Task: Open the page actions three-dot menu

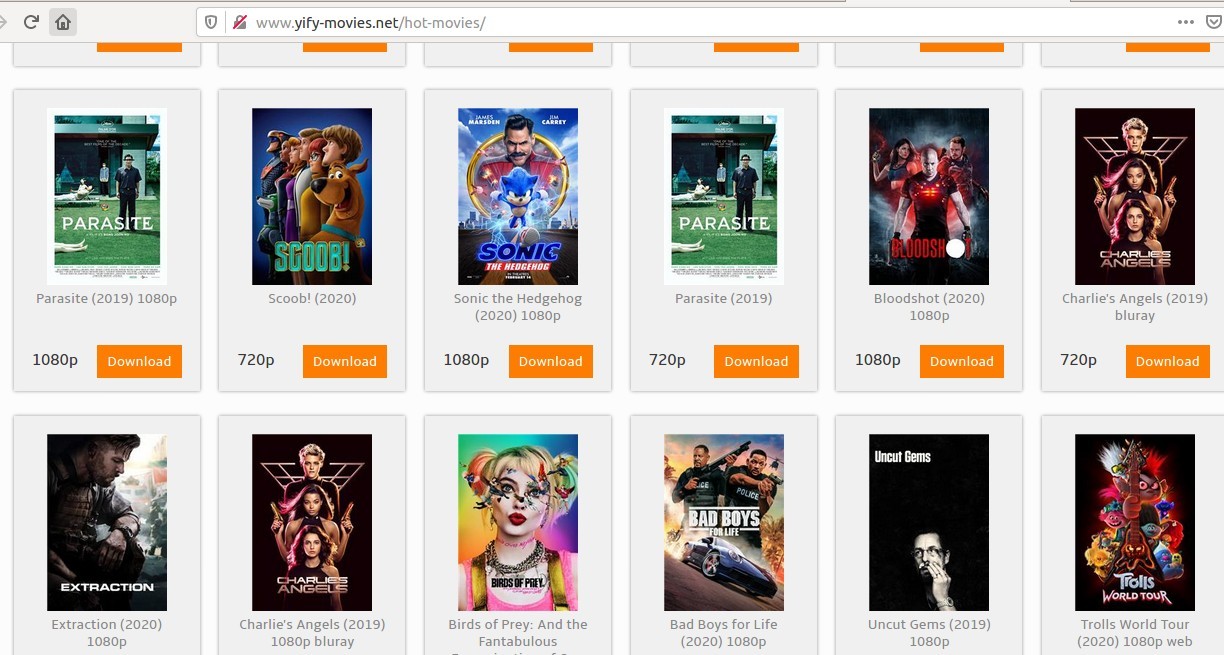Action: coord(1186,22)
